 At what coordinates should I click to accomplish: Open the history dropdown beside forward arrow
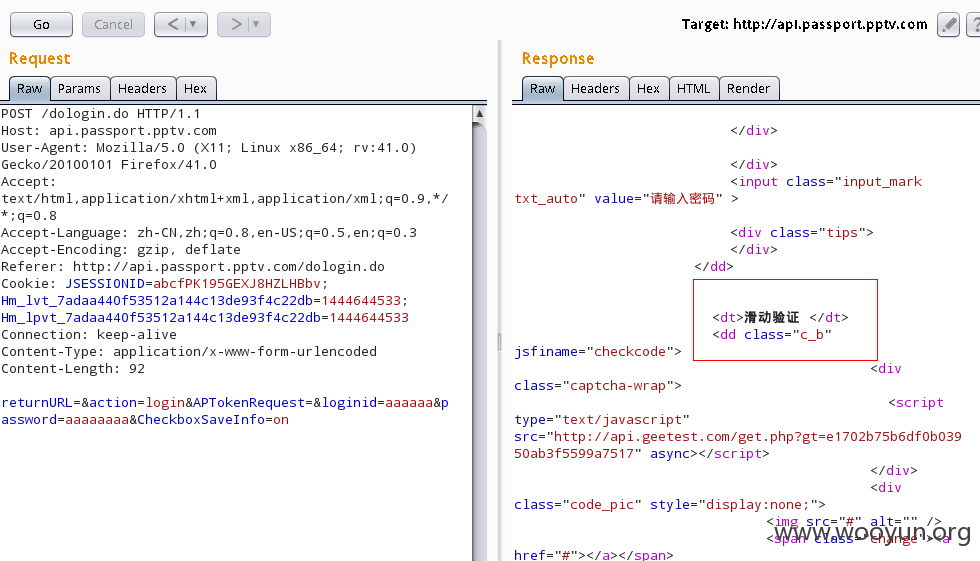coord(257,24)
